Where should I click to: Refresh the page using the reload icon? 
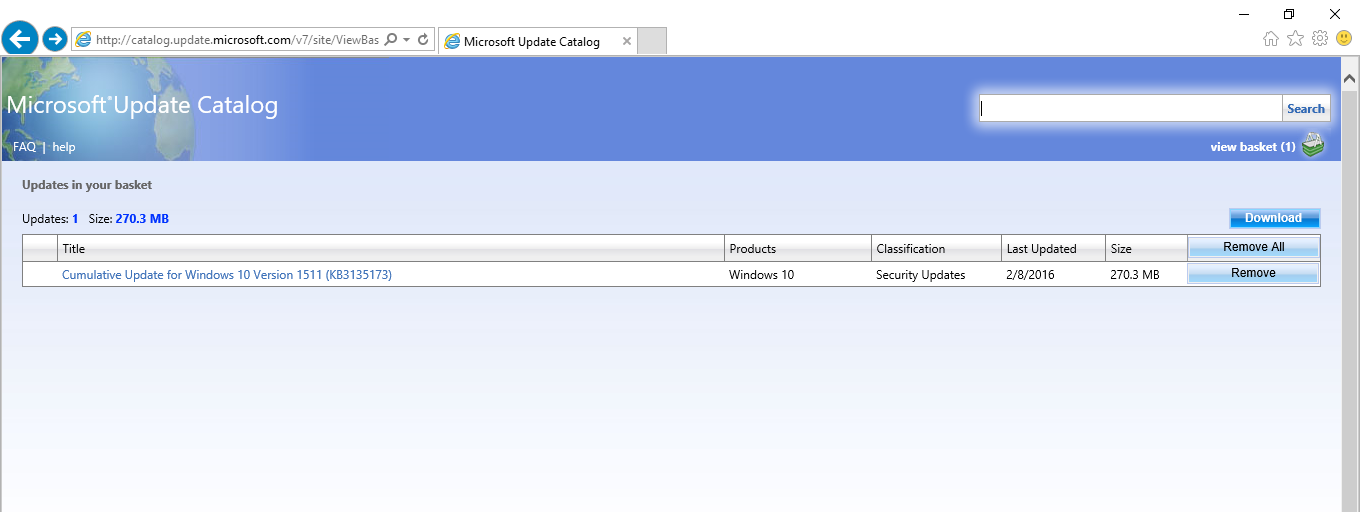point(423,39)
